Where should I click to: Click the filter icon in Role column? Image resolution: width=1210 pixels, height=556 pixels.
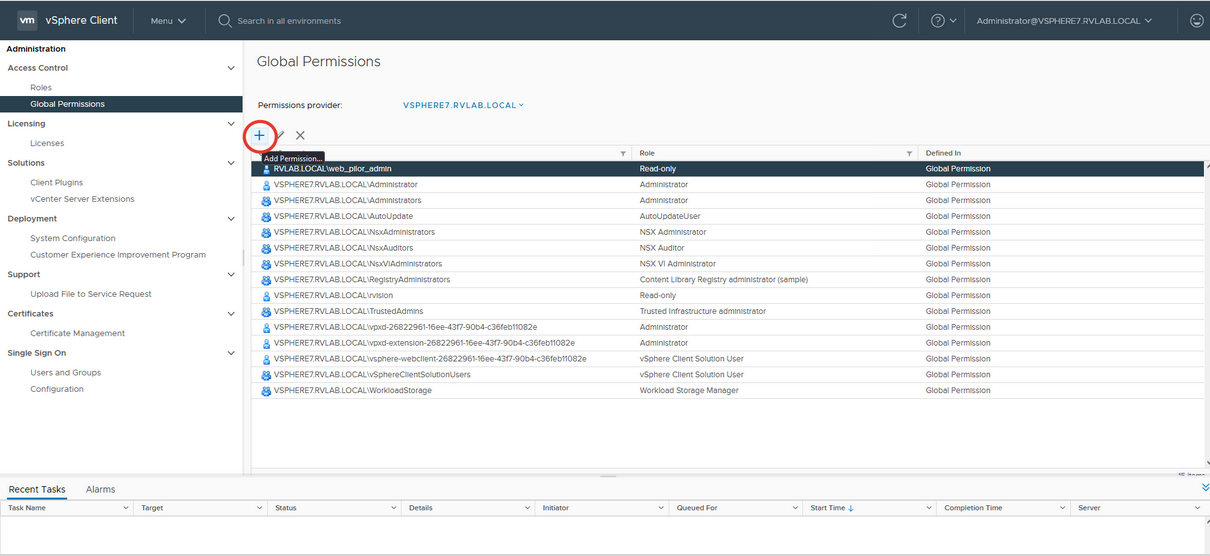(x=909, y=153)
